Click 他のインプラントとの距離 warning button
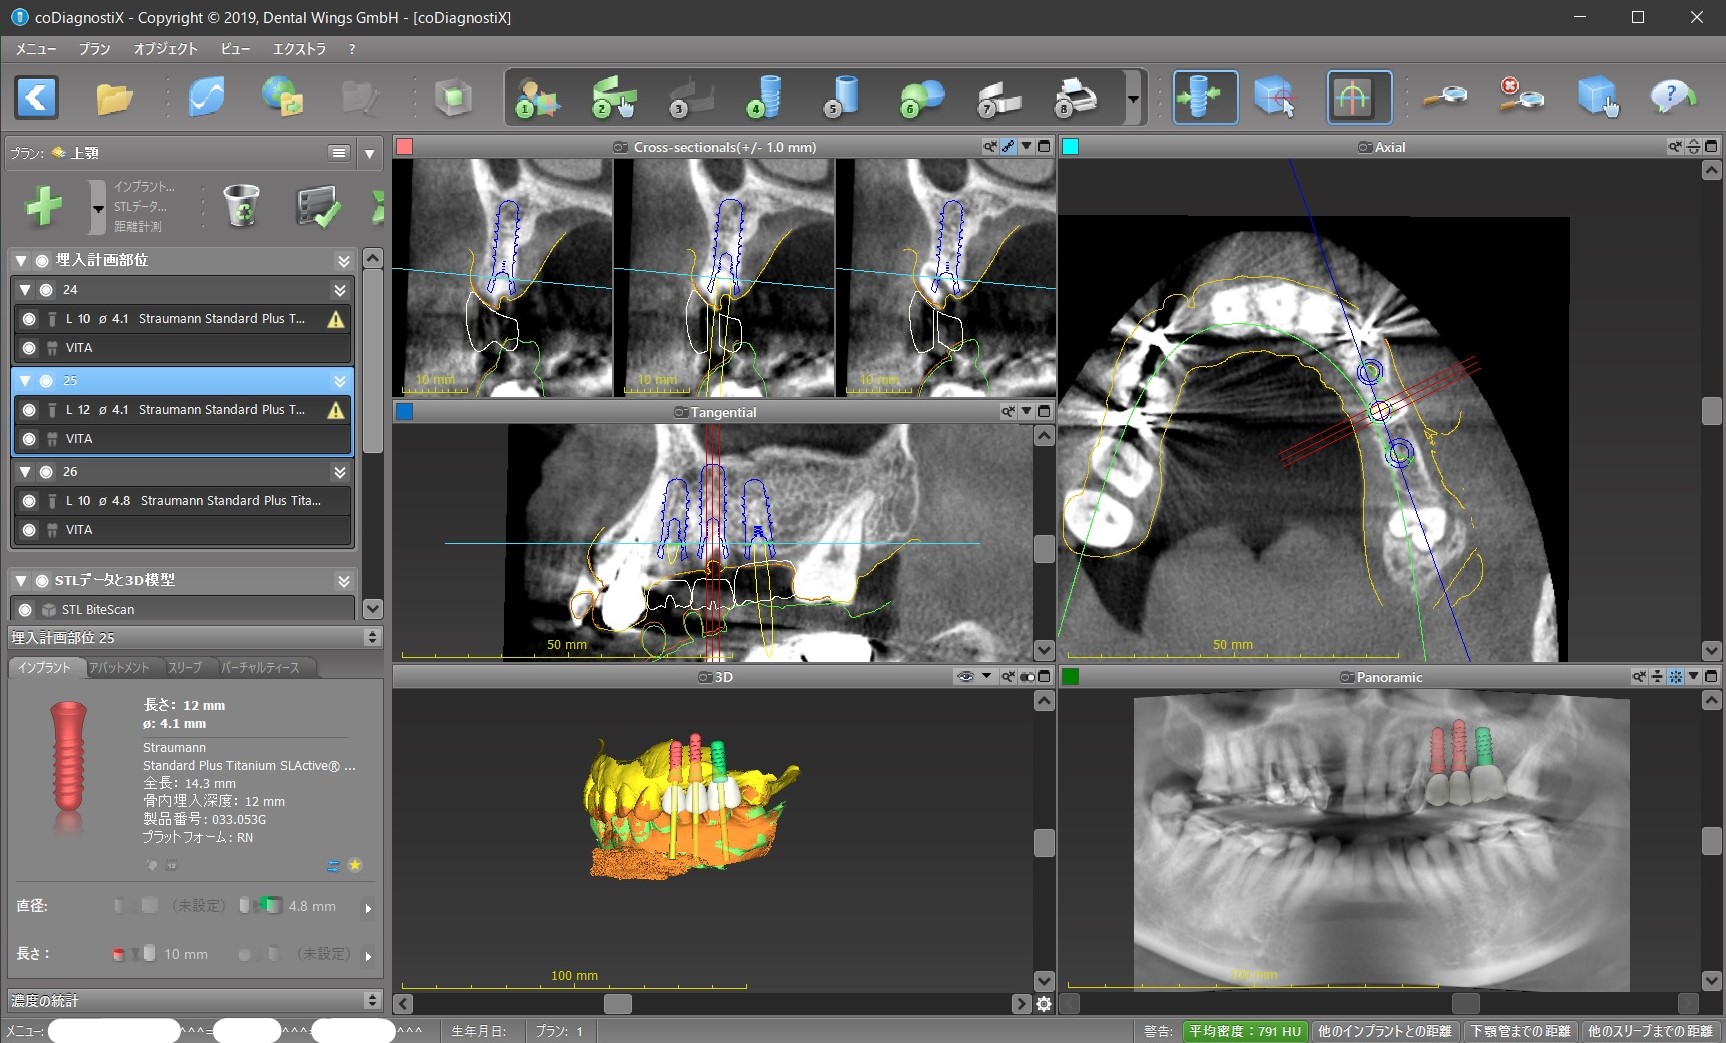 pos(1384,1031)
